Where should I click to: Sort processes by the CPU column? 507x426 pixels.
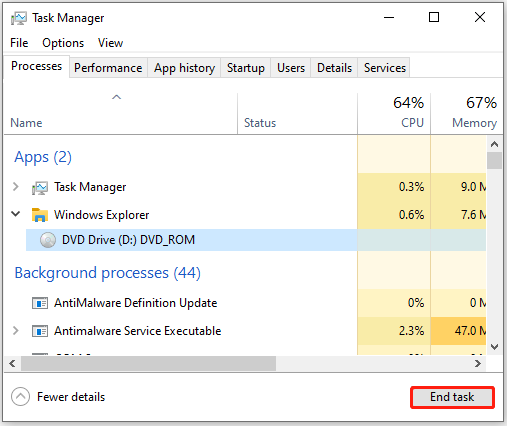(394, 114)
